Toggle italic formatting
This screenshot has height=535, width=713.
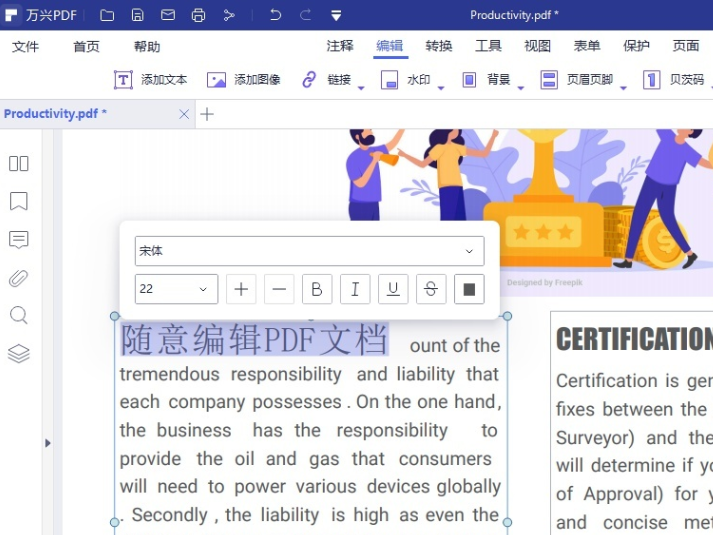[x=355, y=289]
